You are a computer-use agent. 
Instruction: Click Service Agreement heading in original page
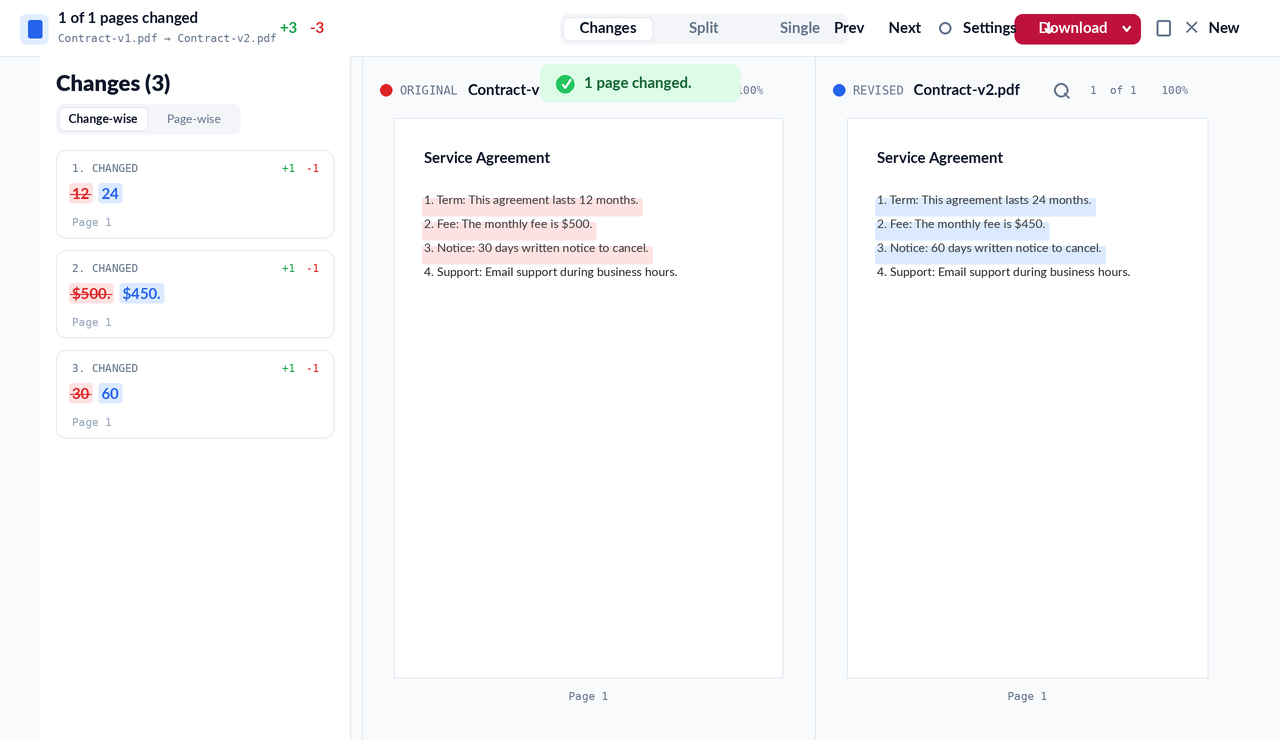point(487,158)
